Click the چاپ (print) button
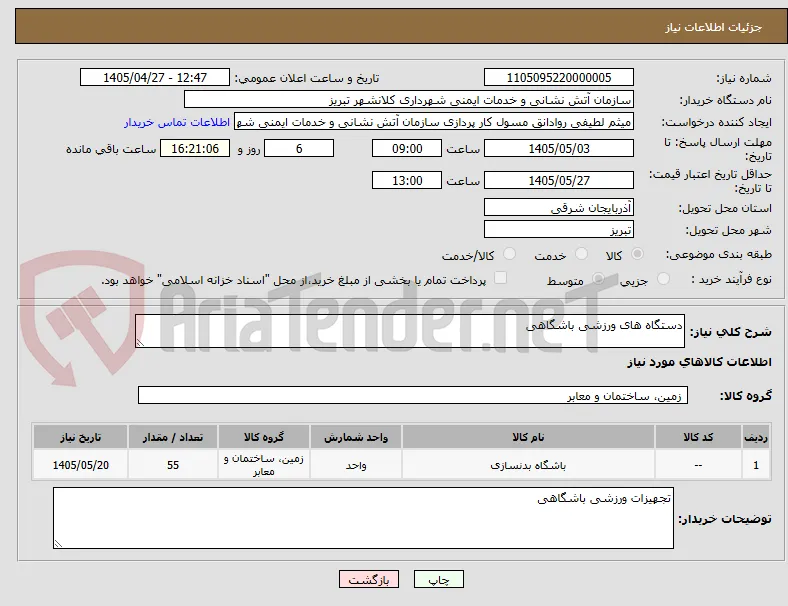This screenshot has height=606, width=788. click(438, 579)
